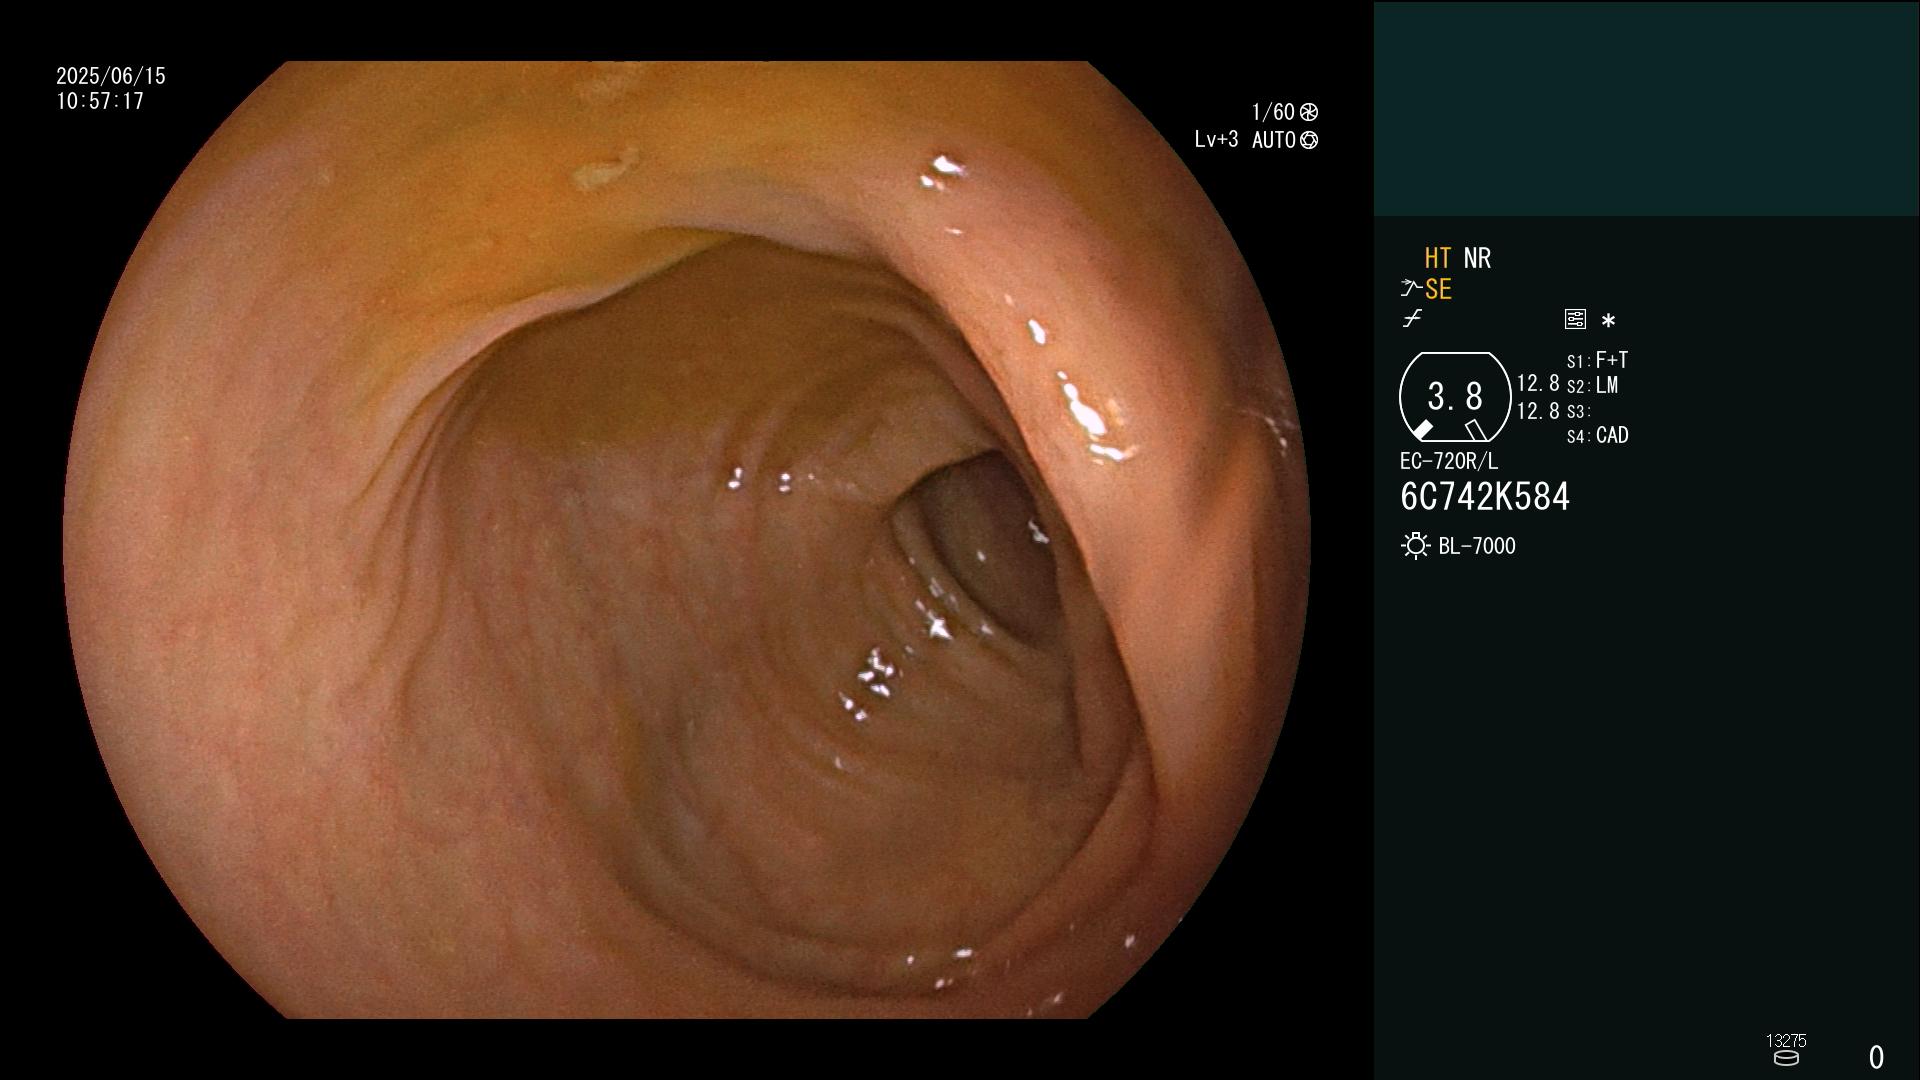The height and width of the screenshot is (1080, 1920).
Task: Click the date 2025/06/15
Action: click(111, 76)
